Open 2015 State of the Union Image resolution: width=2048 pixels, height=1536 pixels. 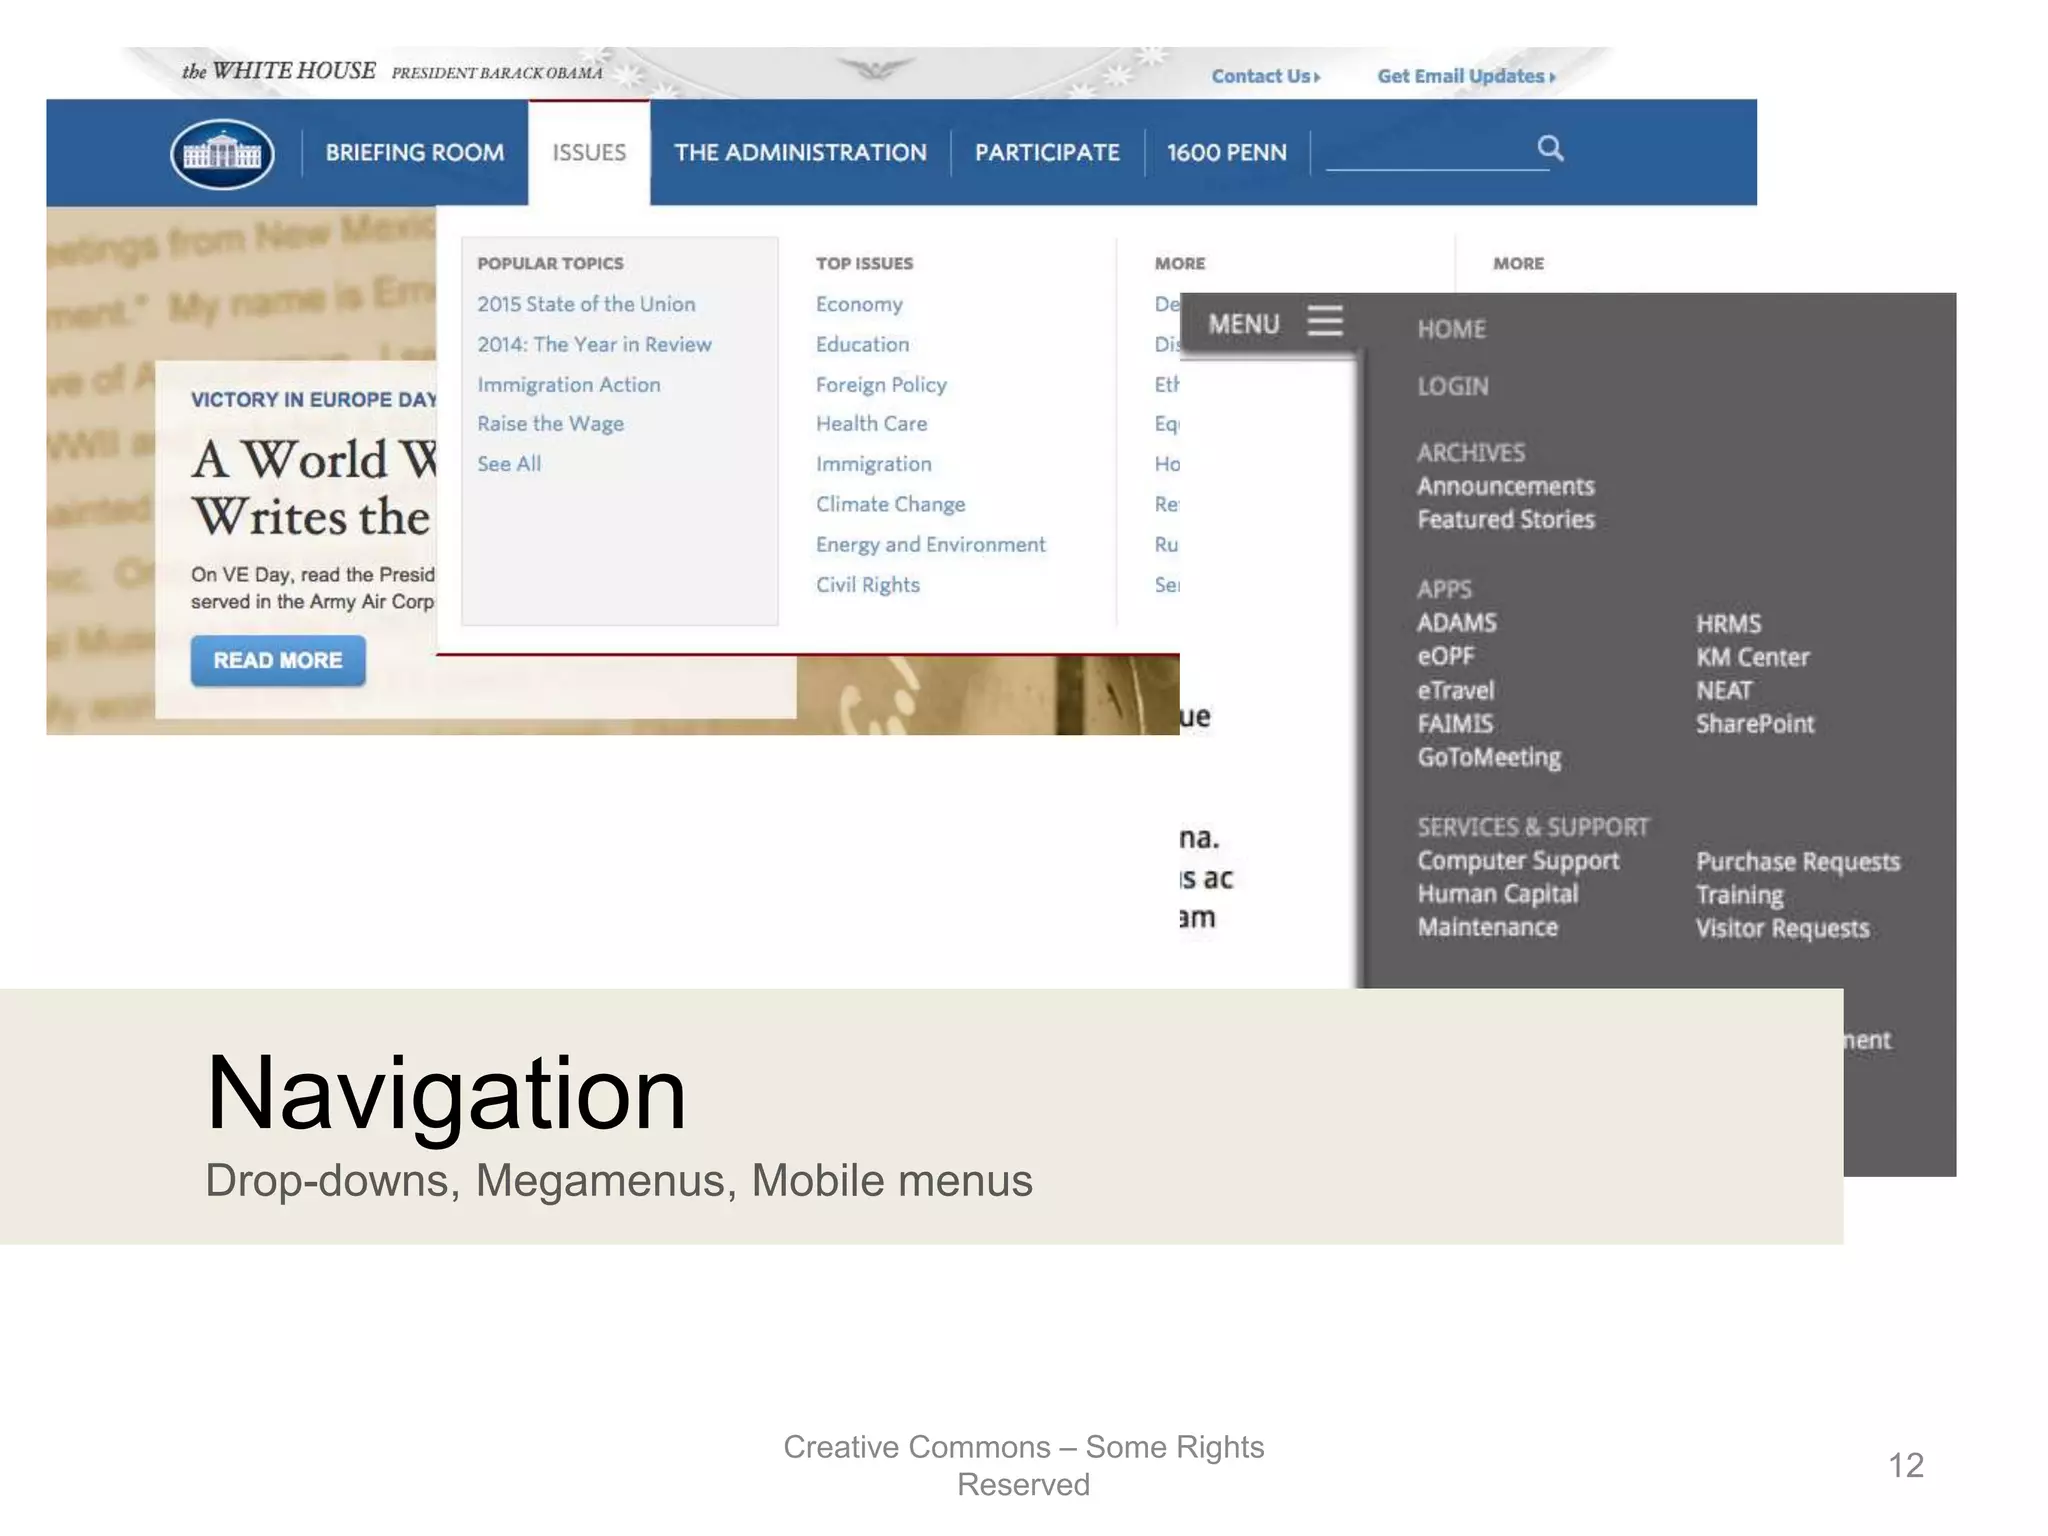(586, 304)
